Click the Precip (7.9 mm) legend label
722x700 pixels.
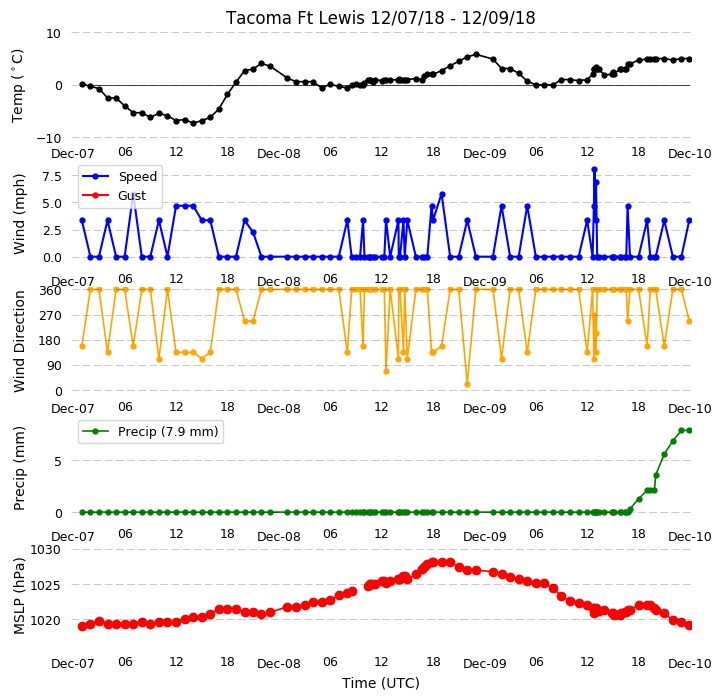168,432
